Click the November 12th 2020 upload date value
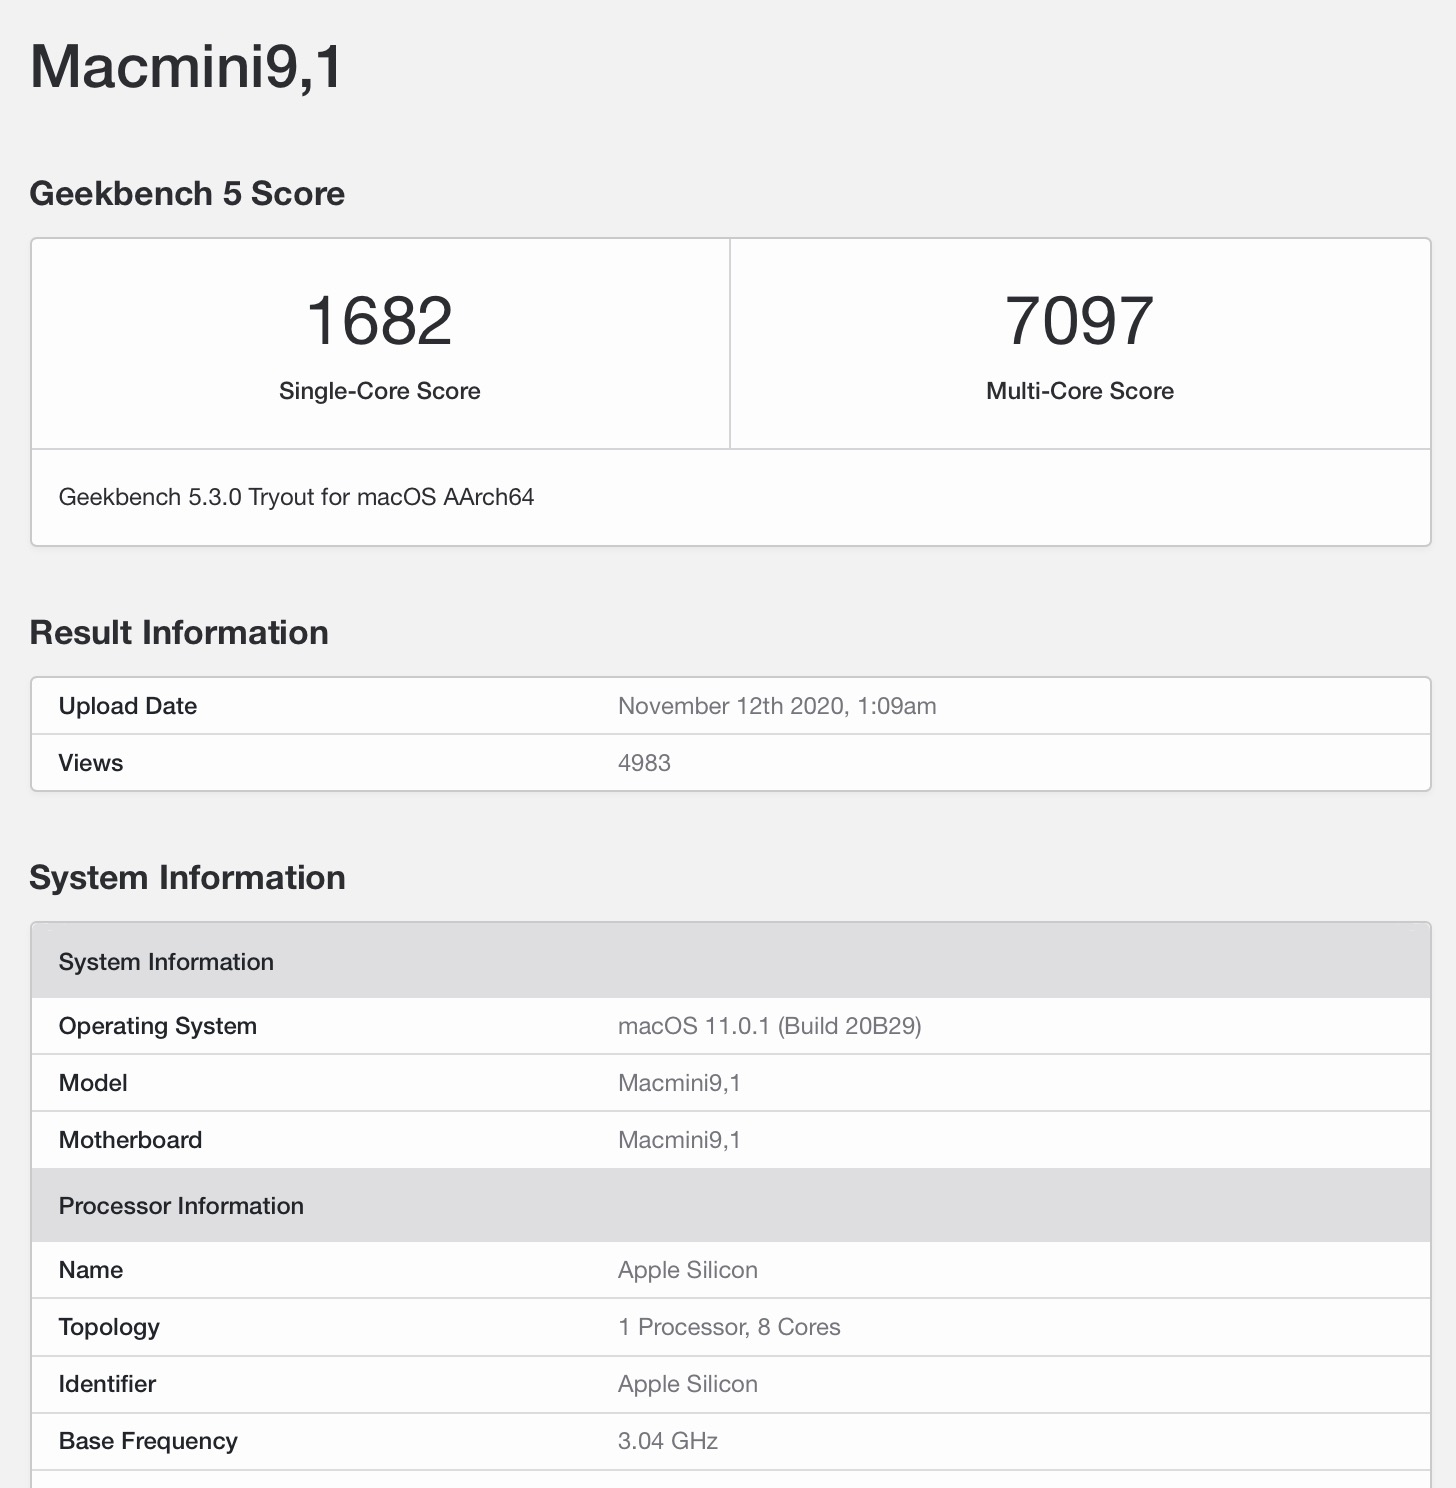 point(776,706)
